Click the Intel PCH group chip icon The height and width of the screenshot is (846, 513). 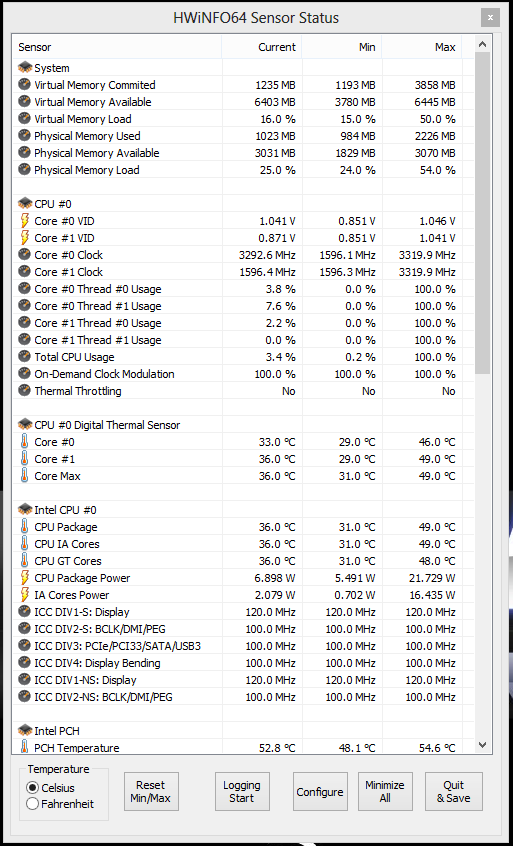25,731
